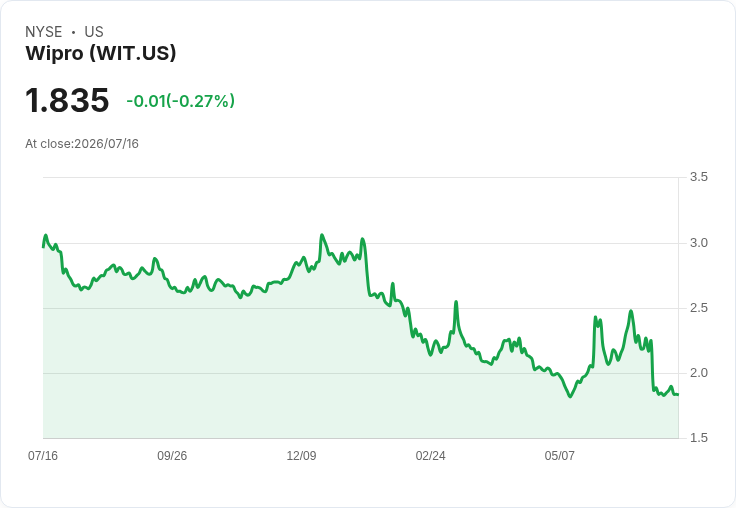The width and height of the screenshot is (736, 508).
Task: Click the NYSE exchange label
Action: 44,32
